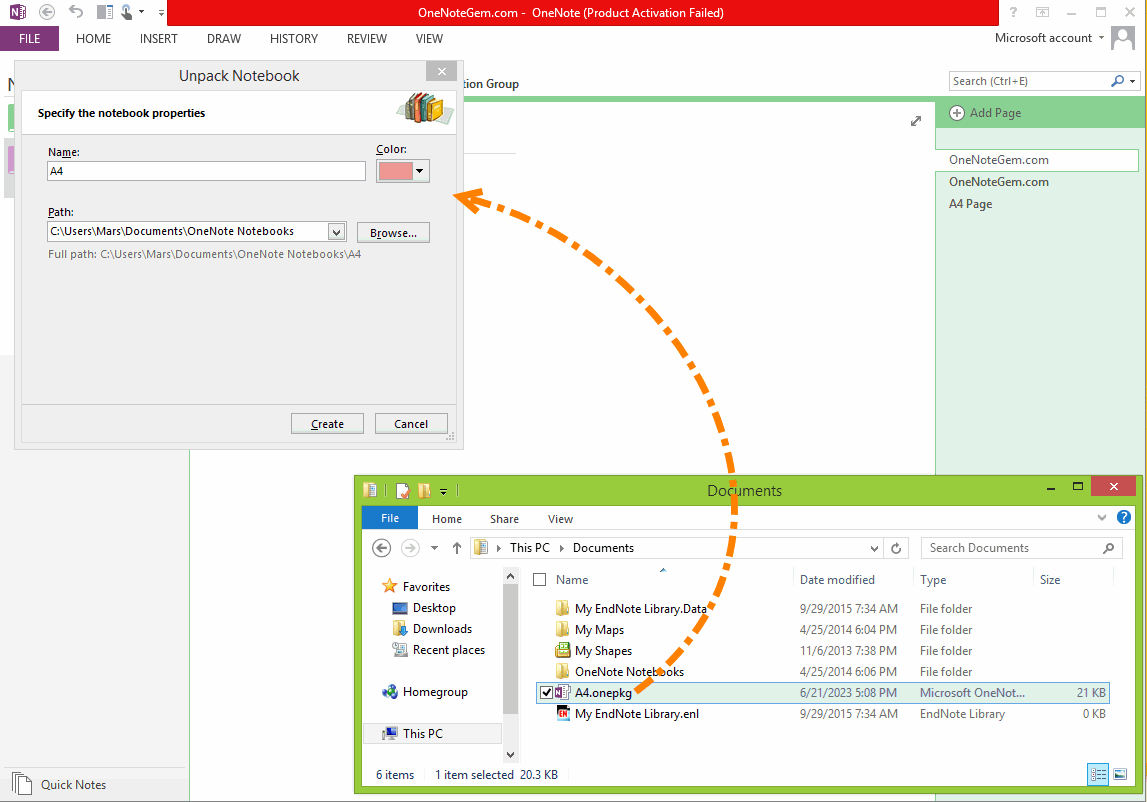This screenshot has width=1147, height=802.
Task: Click Explorer New Folder icon in title bar
Action: 424,490
